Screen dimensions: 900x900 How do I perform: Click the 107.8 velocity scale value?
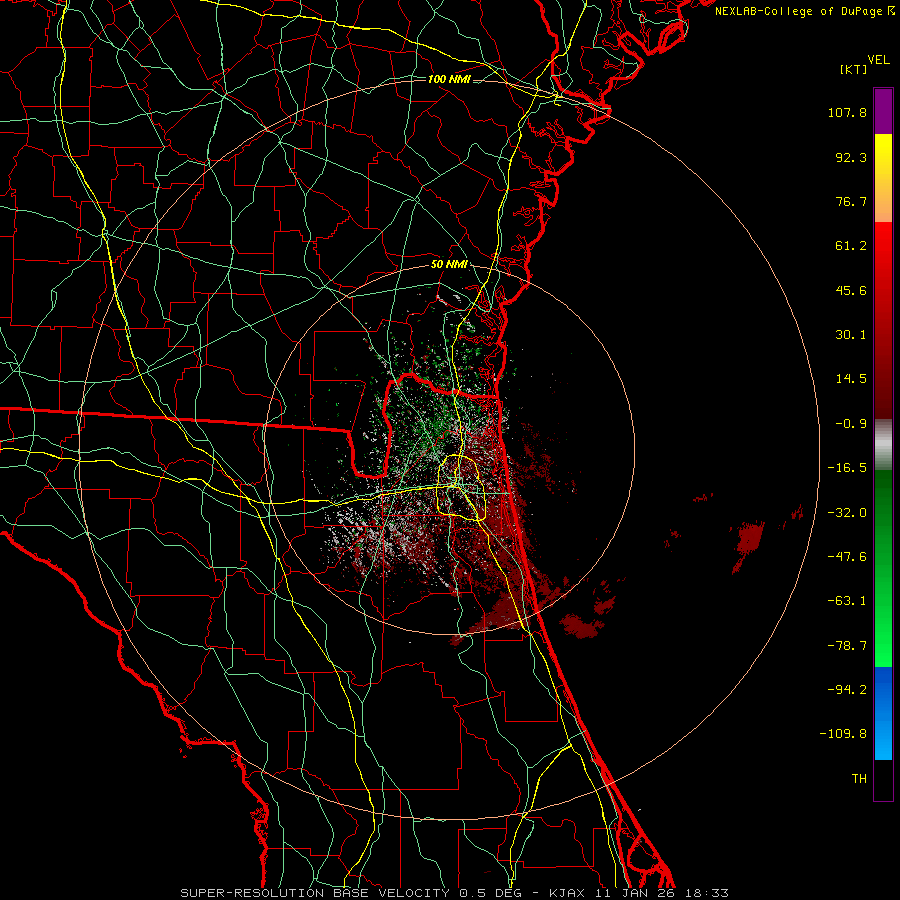pyautogui.click(x=847, y=112)
